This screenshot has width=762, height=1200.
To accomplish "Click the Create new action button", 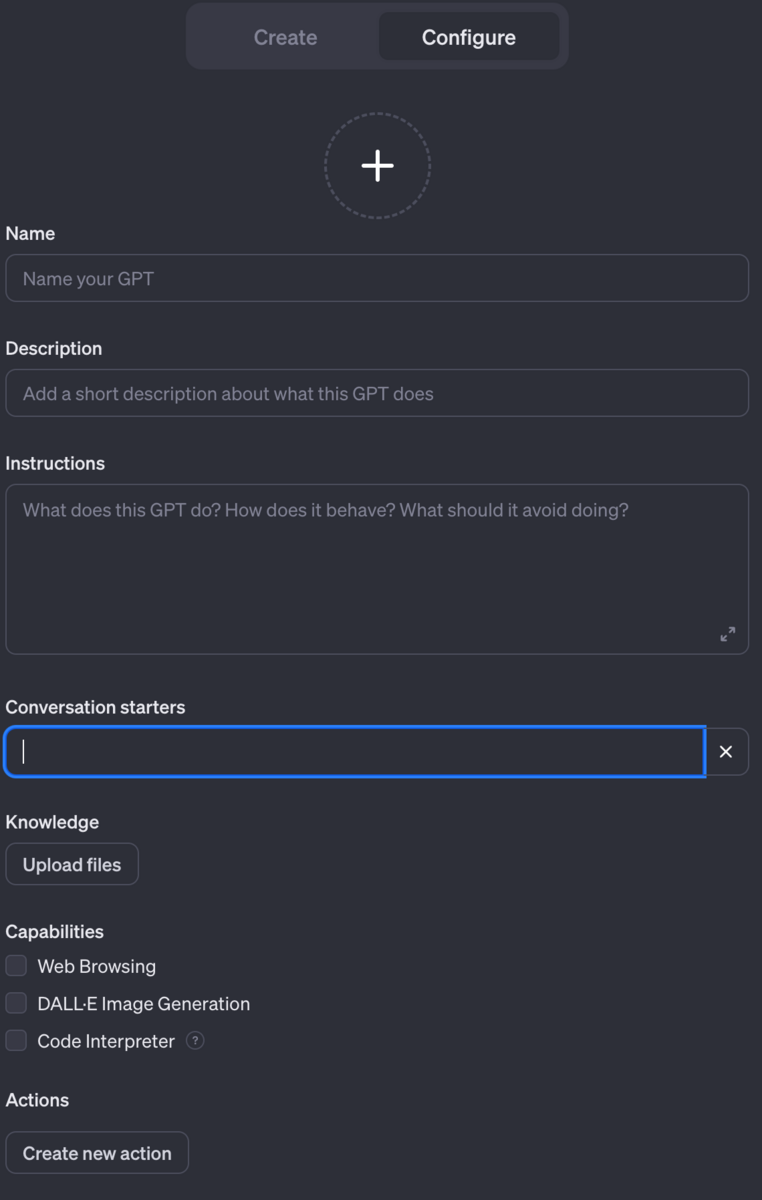I will point(97,1153).
